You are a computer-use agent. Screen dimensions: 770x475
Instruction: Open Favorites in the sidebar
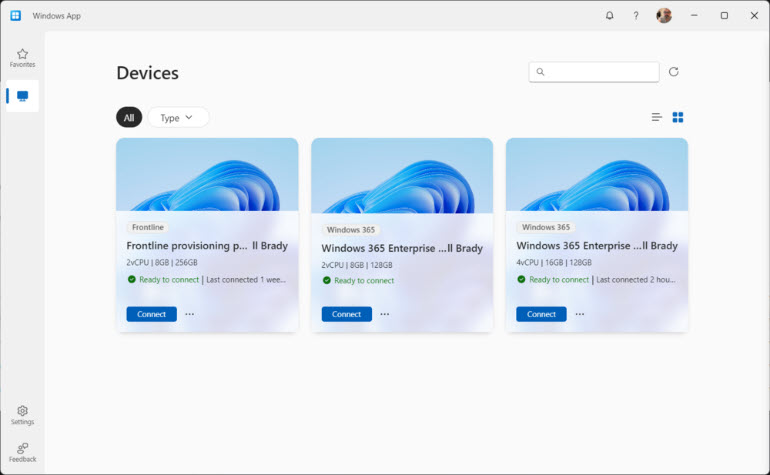tap(22, 58)
